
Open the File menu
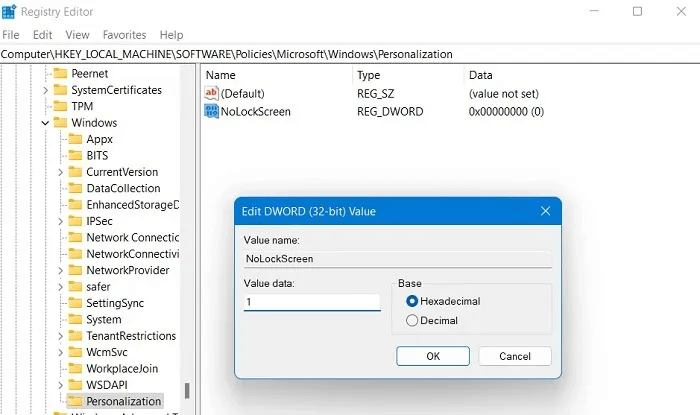coord(11,35)
